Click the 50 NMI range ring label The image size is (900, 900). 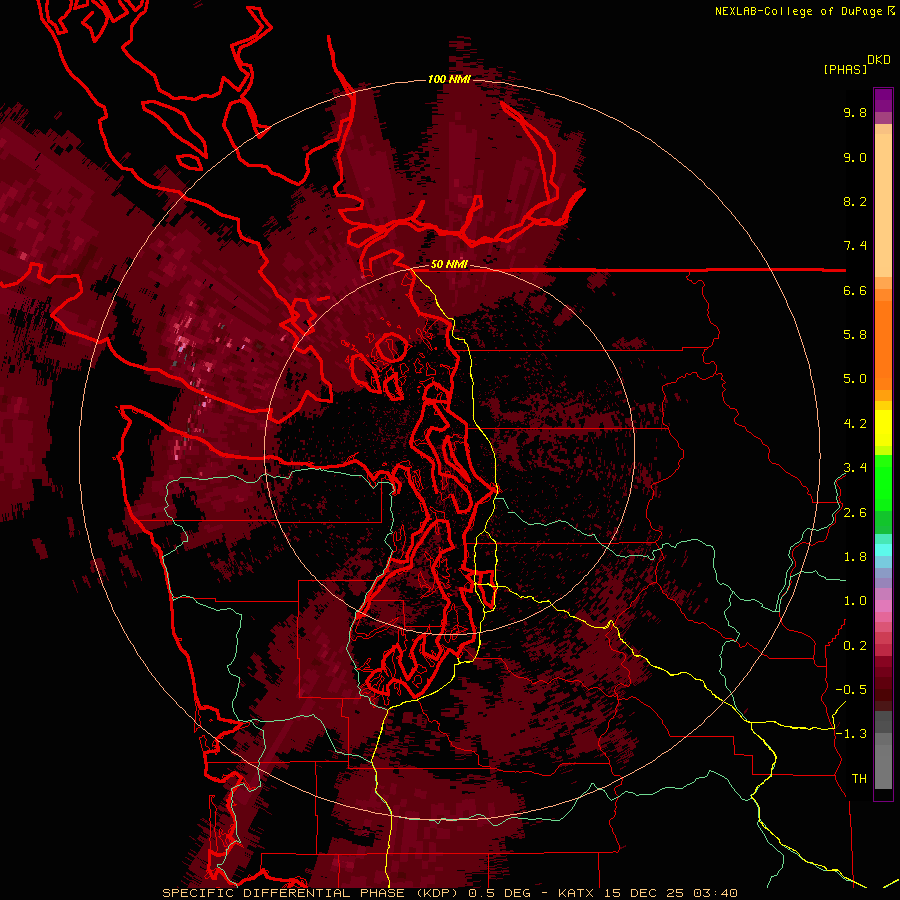tap(449, 264)
